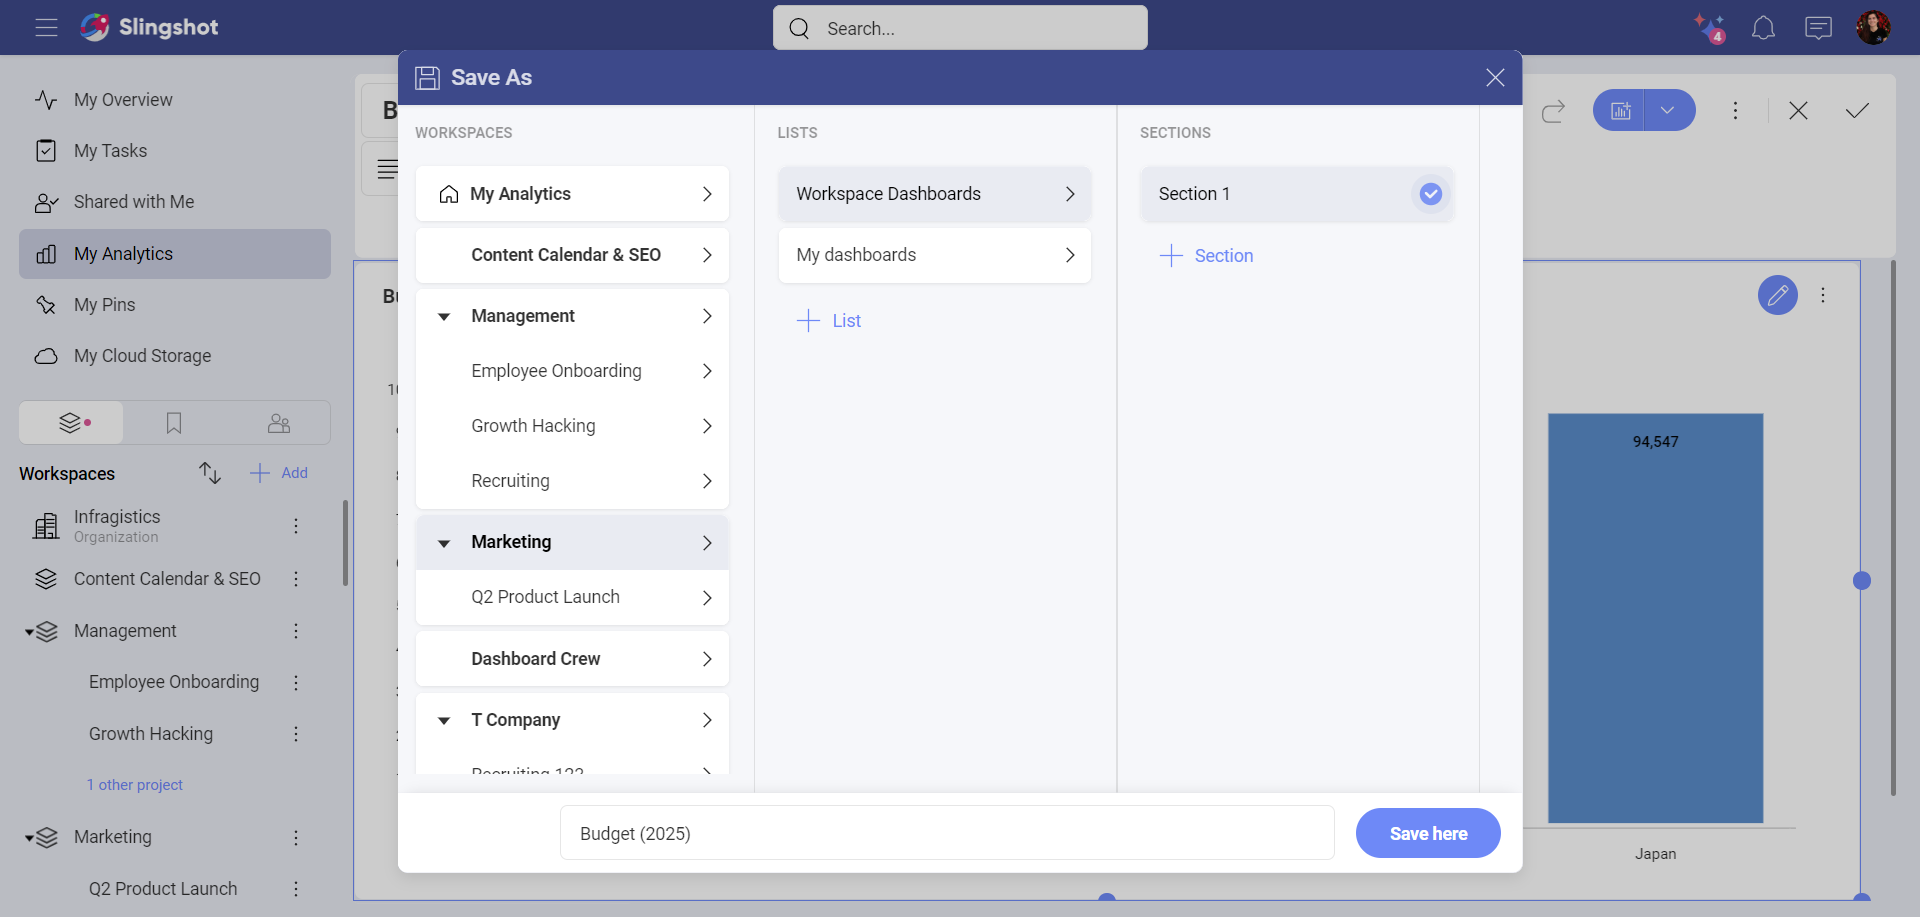Select Dashboard Crew workspace in dialog

click(572, 659)
